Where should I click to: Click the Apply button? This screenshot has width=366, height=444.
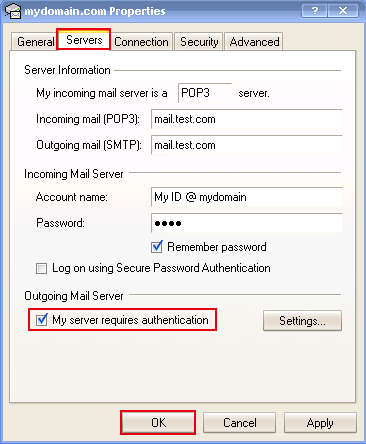(320, 423)
